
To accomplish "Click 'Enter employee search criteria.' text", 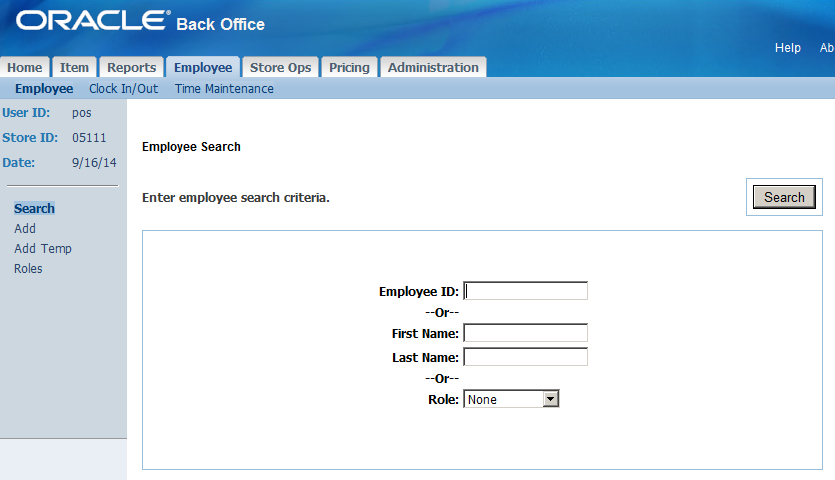I will [x=236, y=198].
